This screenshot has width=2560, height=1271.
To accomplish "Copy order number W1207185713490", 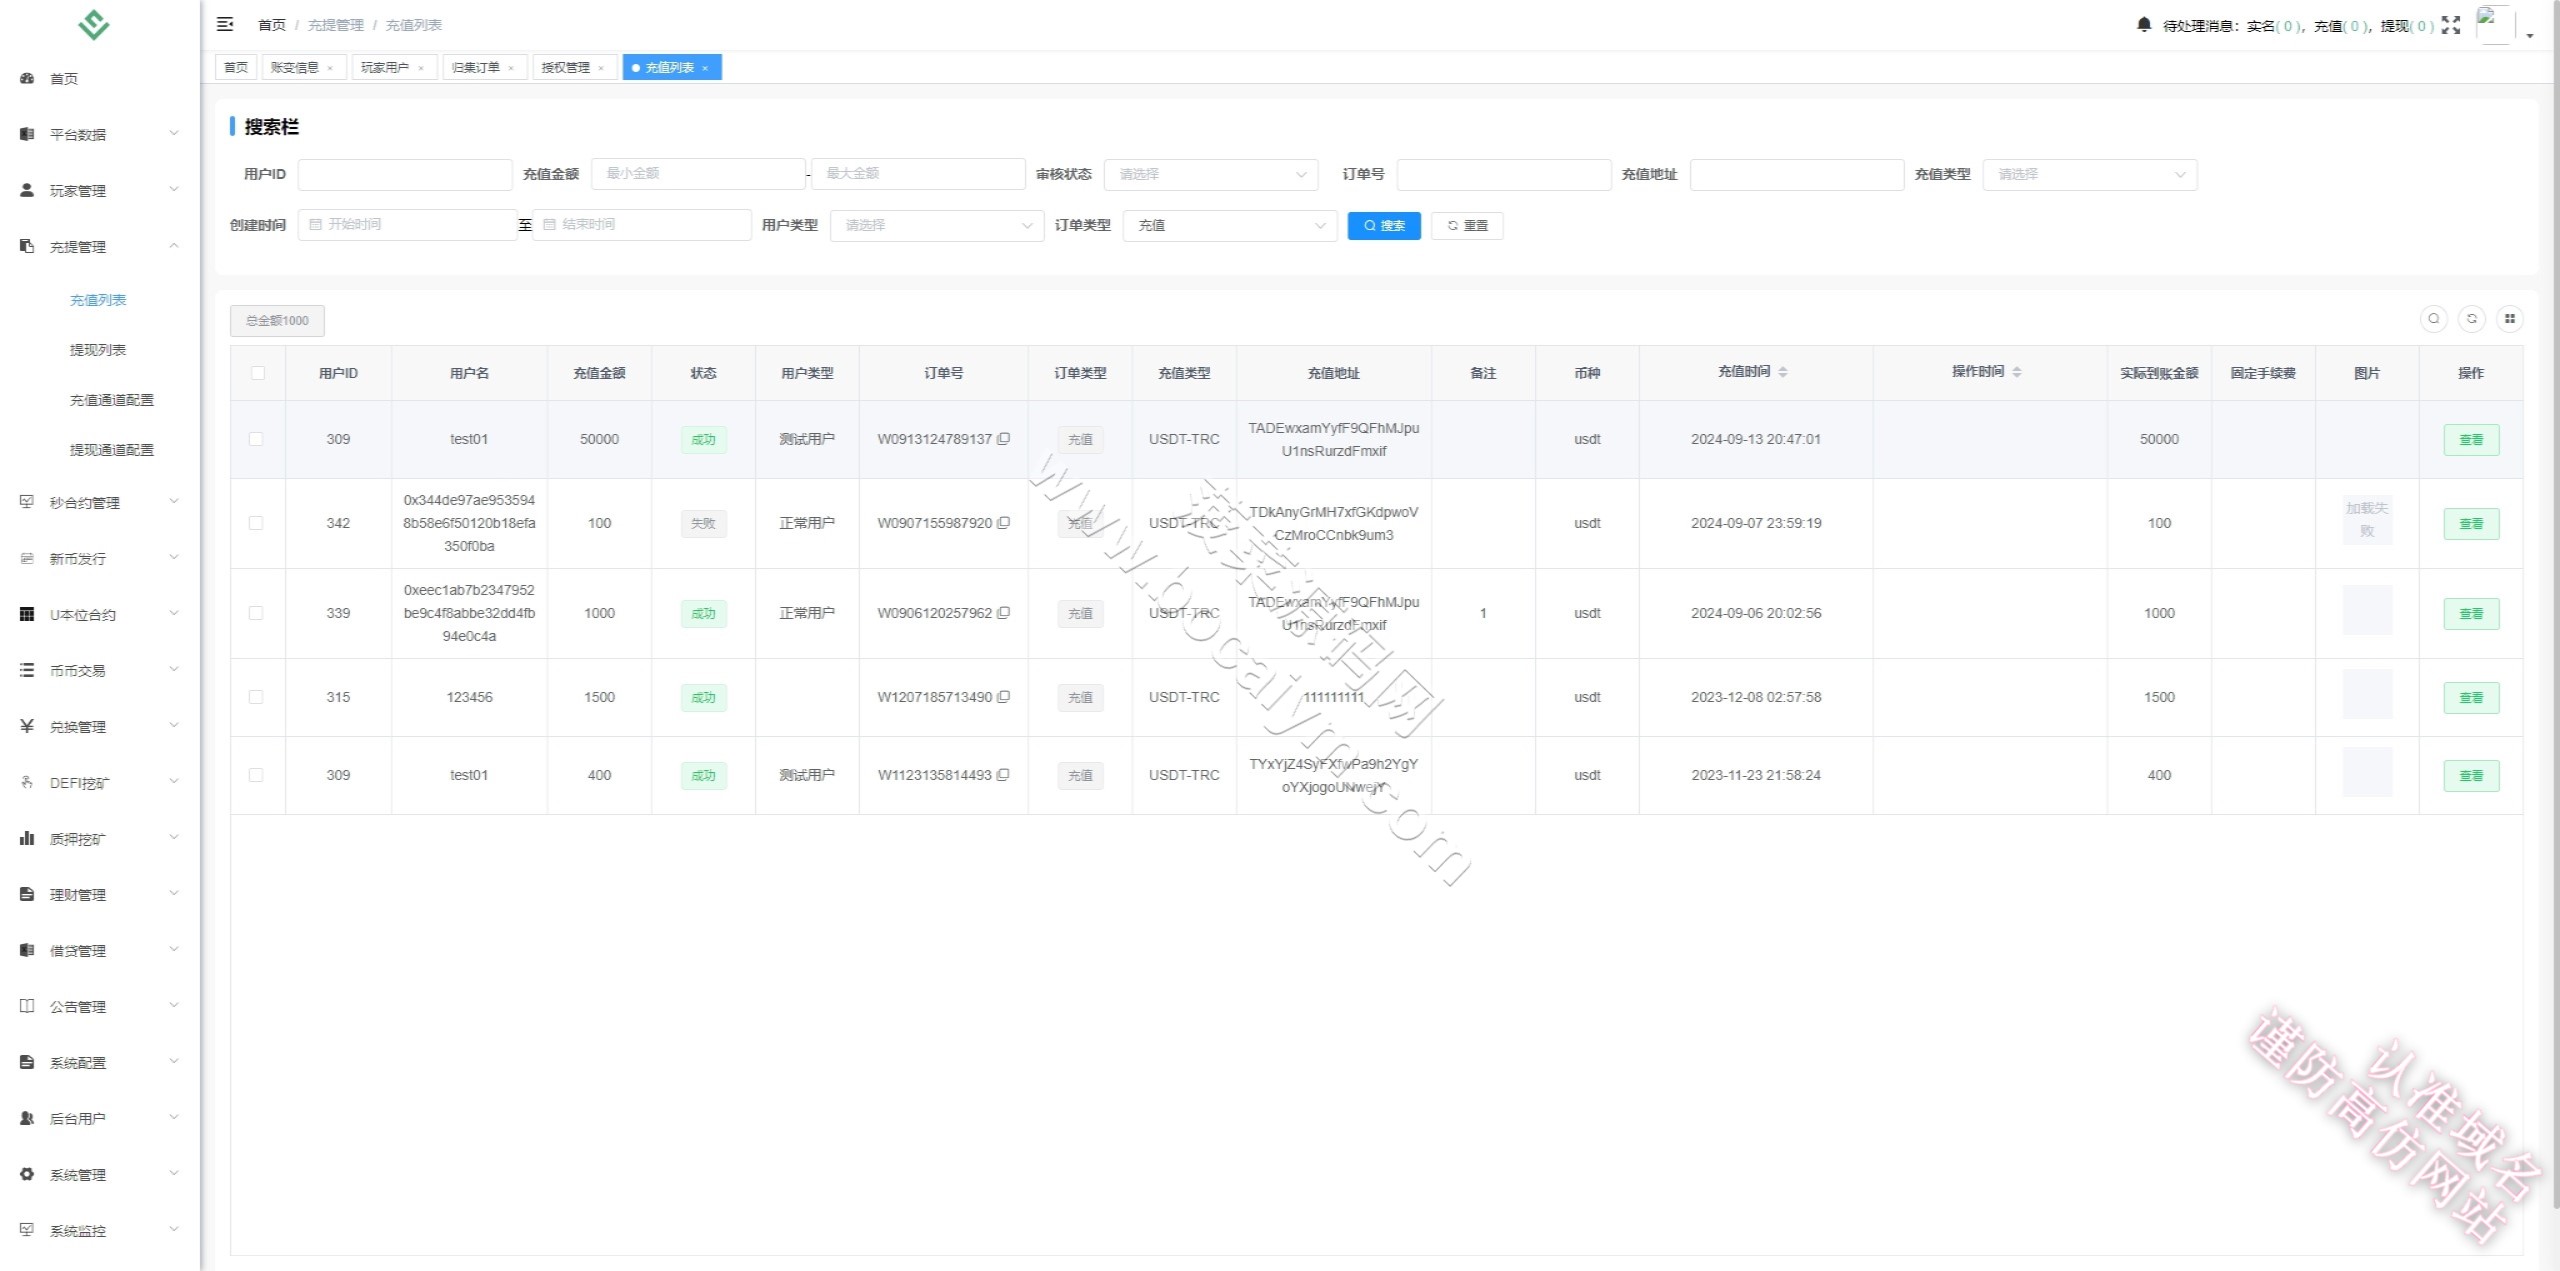I will tap(1003, 697).
